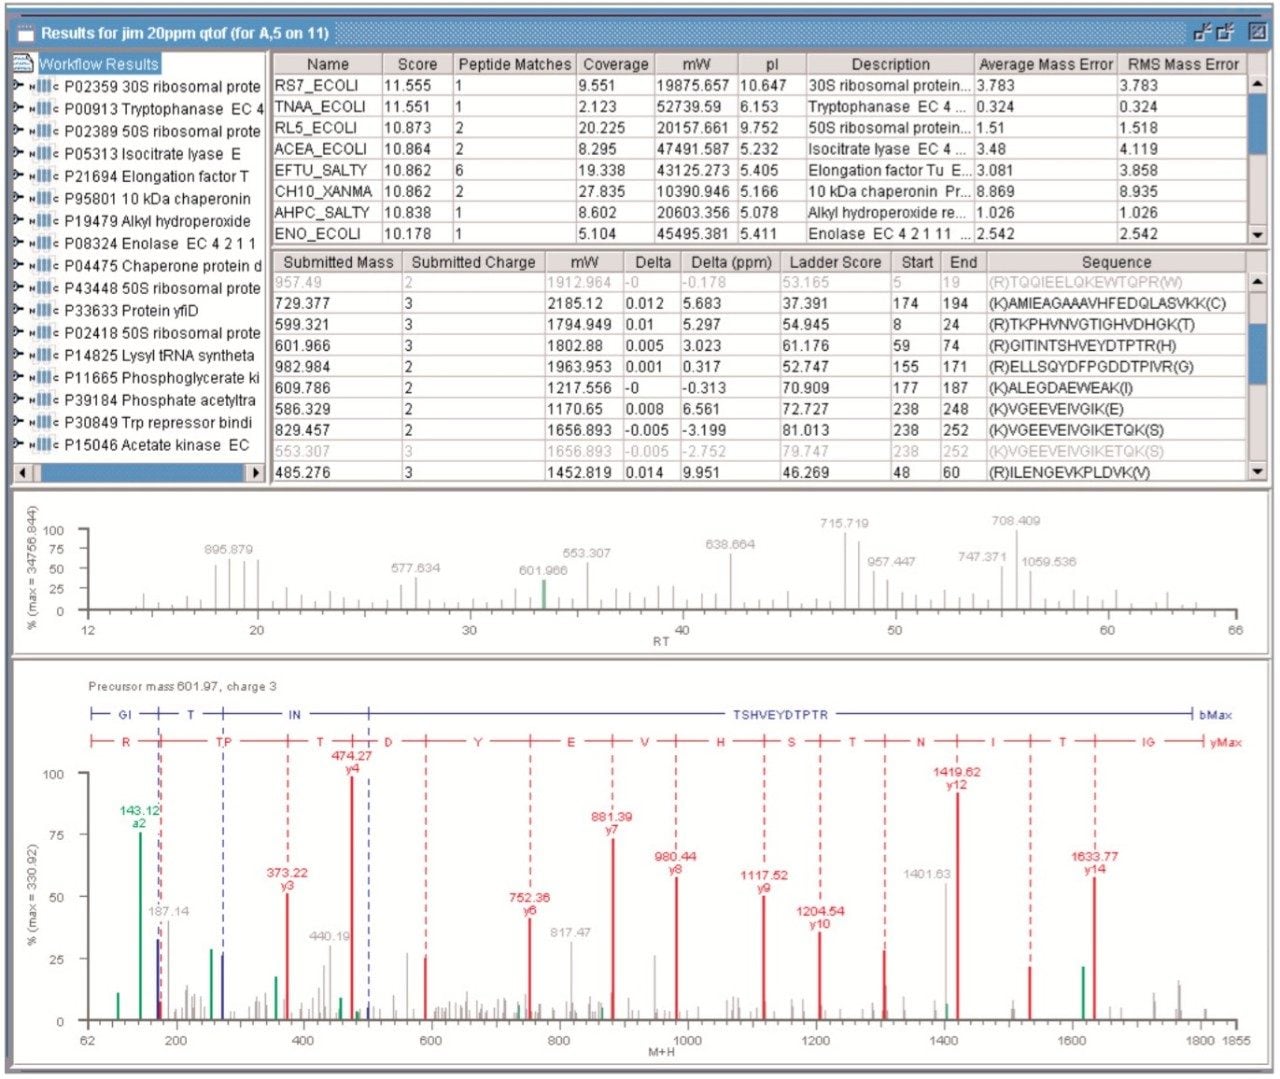This screenshot has height=1079, width=1280.
Task: Sort protein table by Score column header
Action: tap(417, 64)
